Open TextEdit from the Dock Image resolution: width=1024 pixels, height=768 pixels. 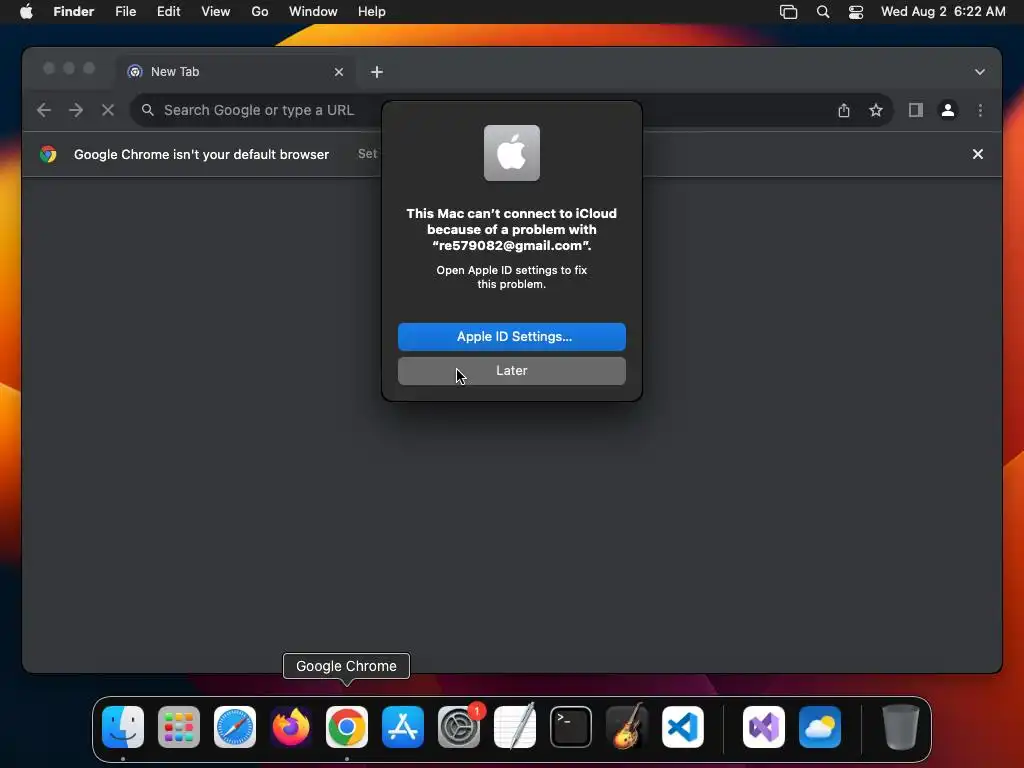pos(515,727)
